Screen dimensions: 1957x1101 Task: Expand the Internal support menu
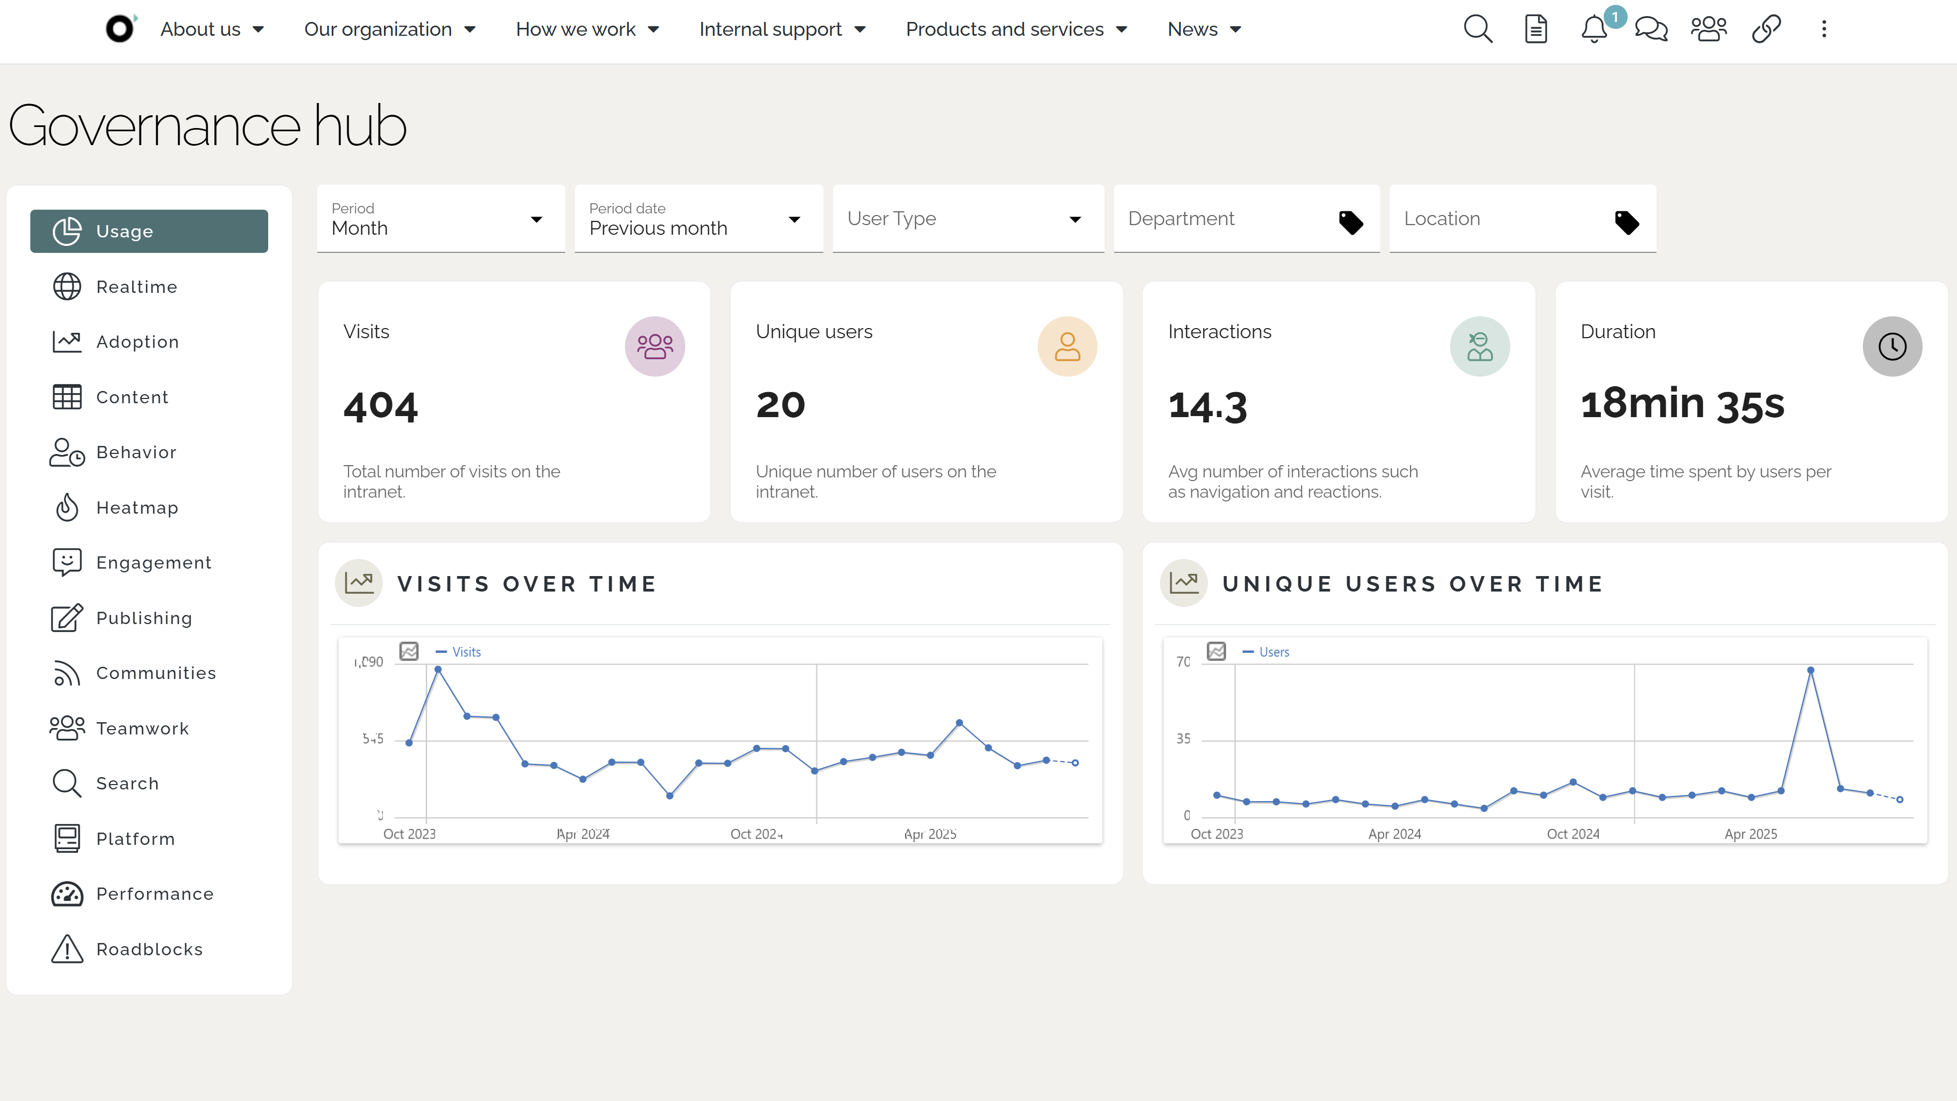pyautogui.click(x=783, y=29)
